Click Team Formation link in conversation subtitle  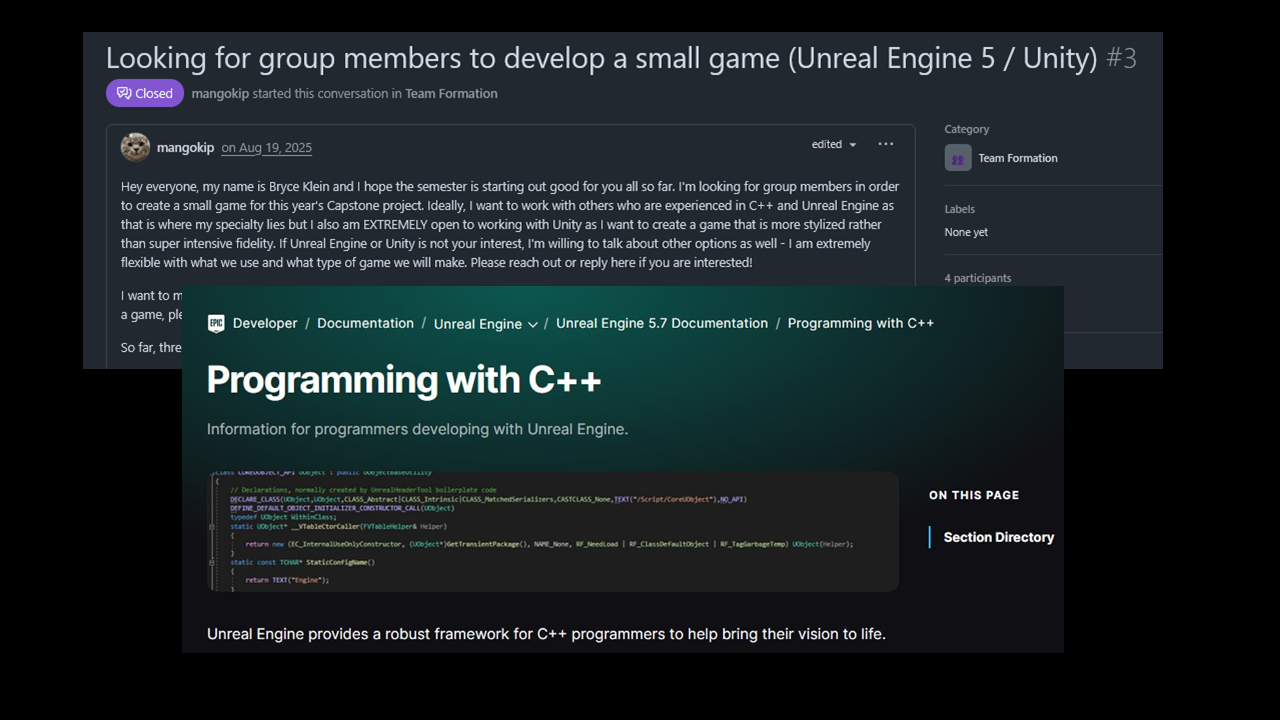point(451,93)
